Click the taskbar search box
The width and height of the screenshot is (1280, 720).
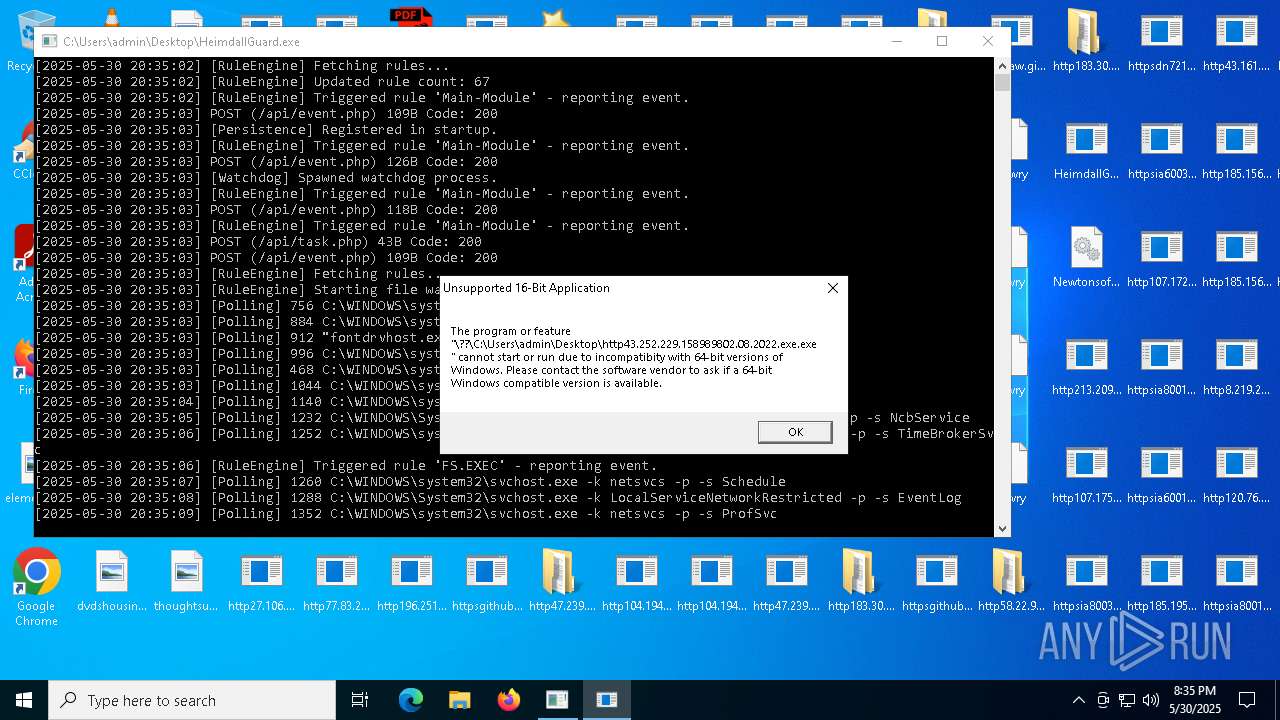tap(192, 700)
